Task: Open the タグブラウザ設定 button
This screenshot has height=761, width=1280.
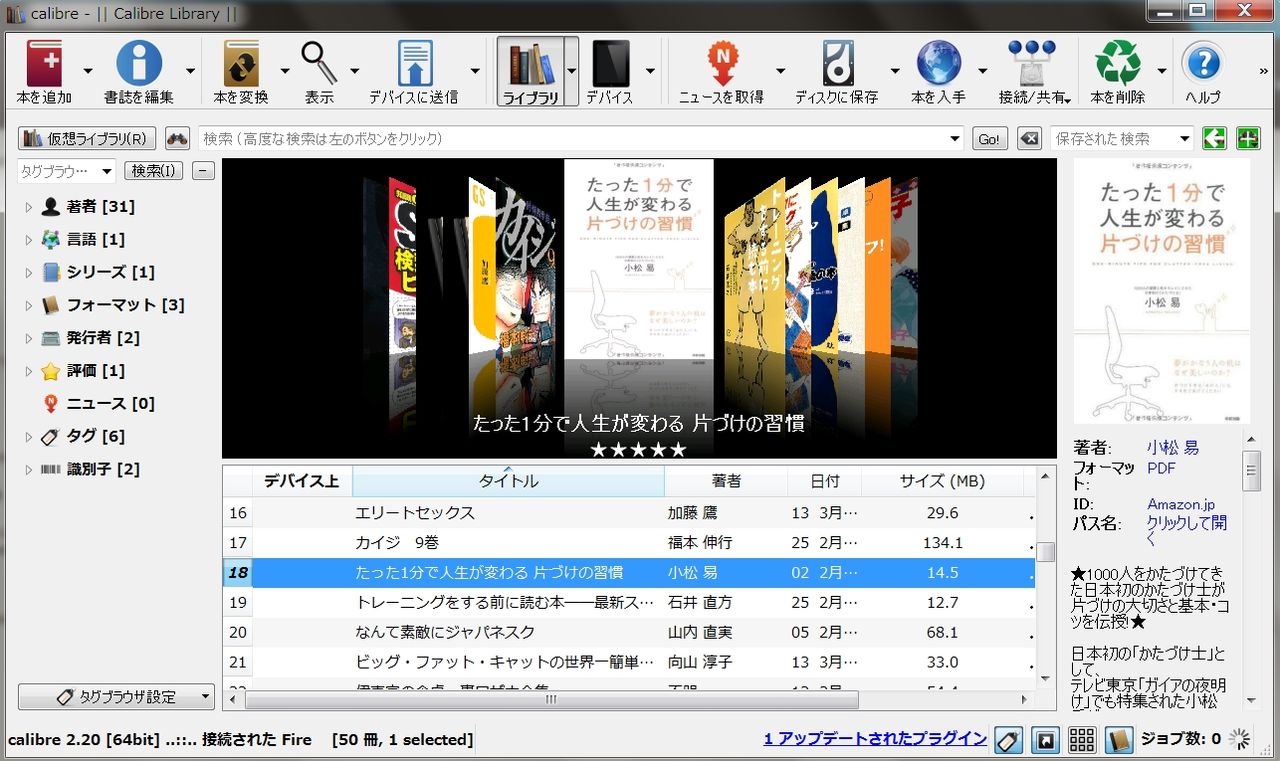Action: coord(116,696)
